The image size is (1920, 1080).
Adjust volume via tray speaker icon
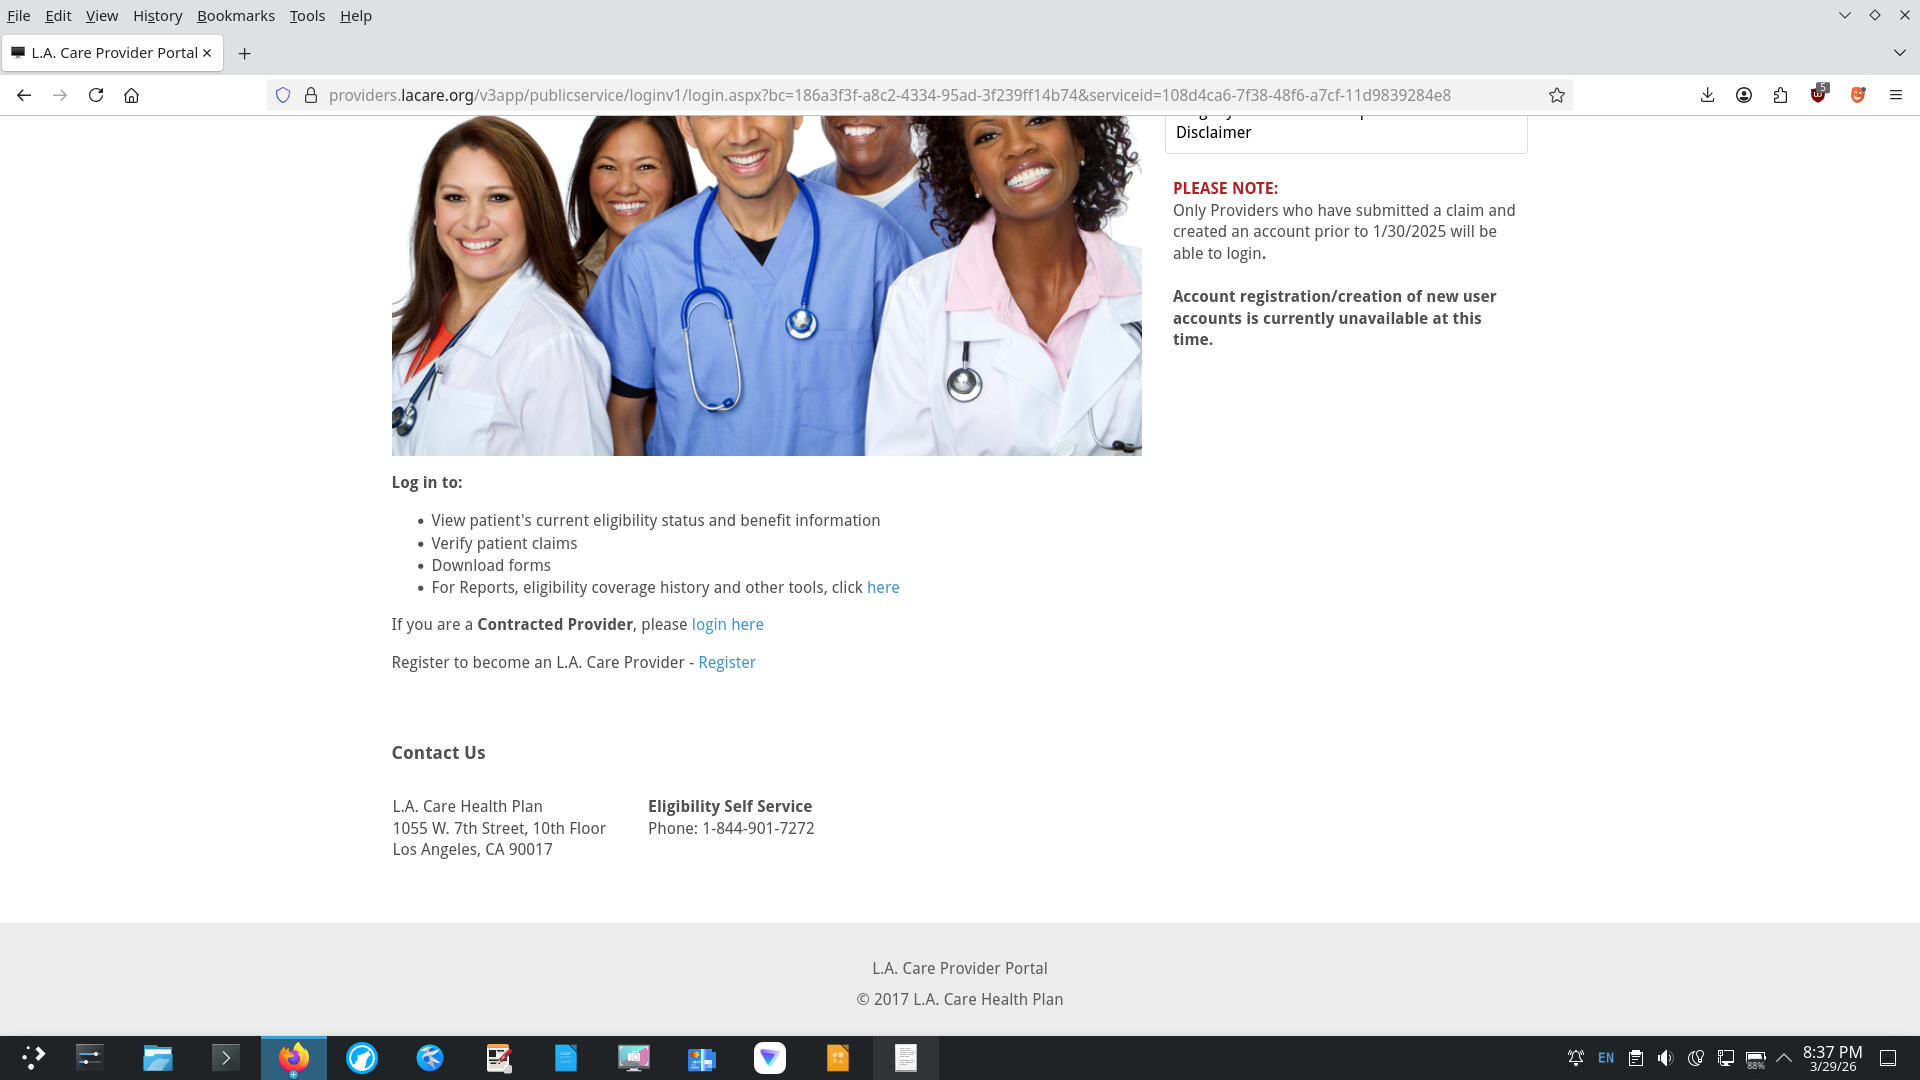[1665, 1058]
